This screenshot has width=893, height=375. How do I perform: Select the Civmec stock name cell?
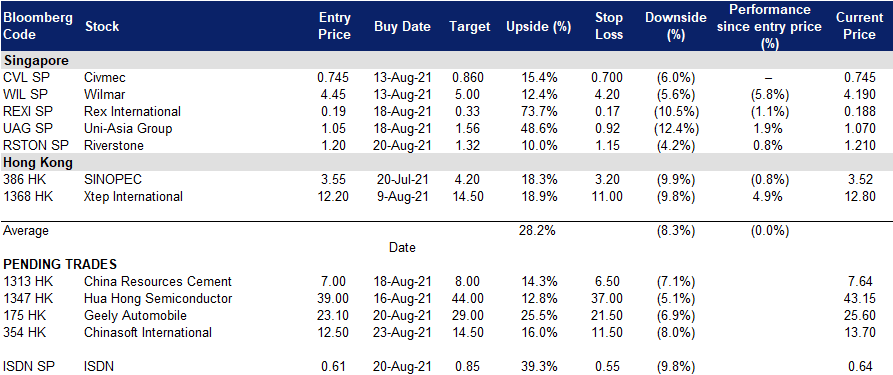pyautogui.click(x=105, y=78)
